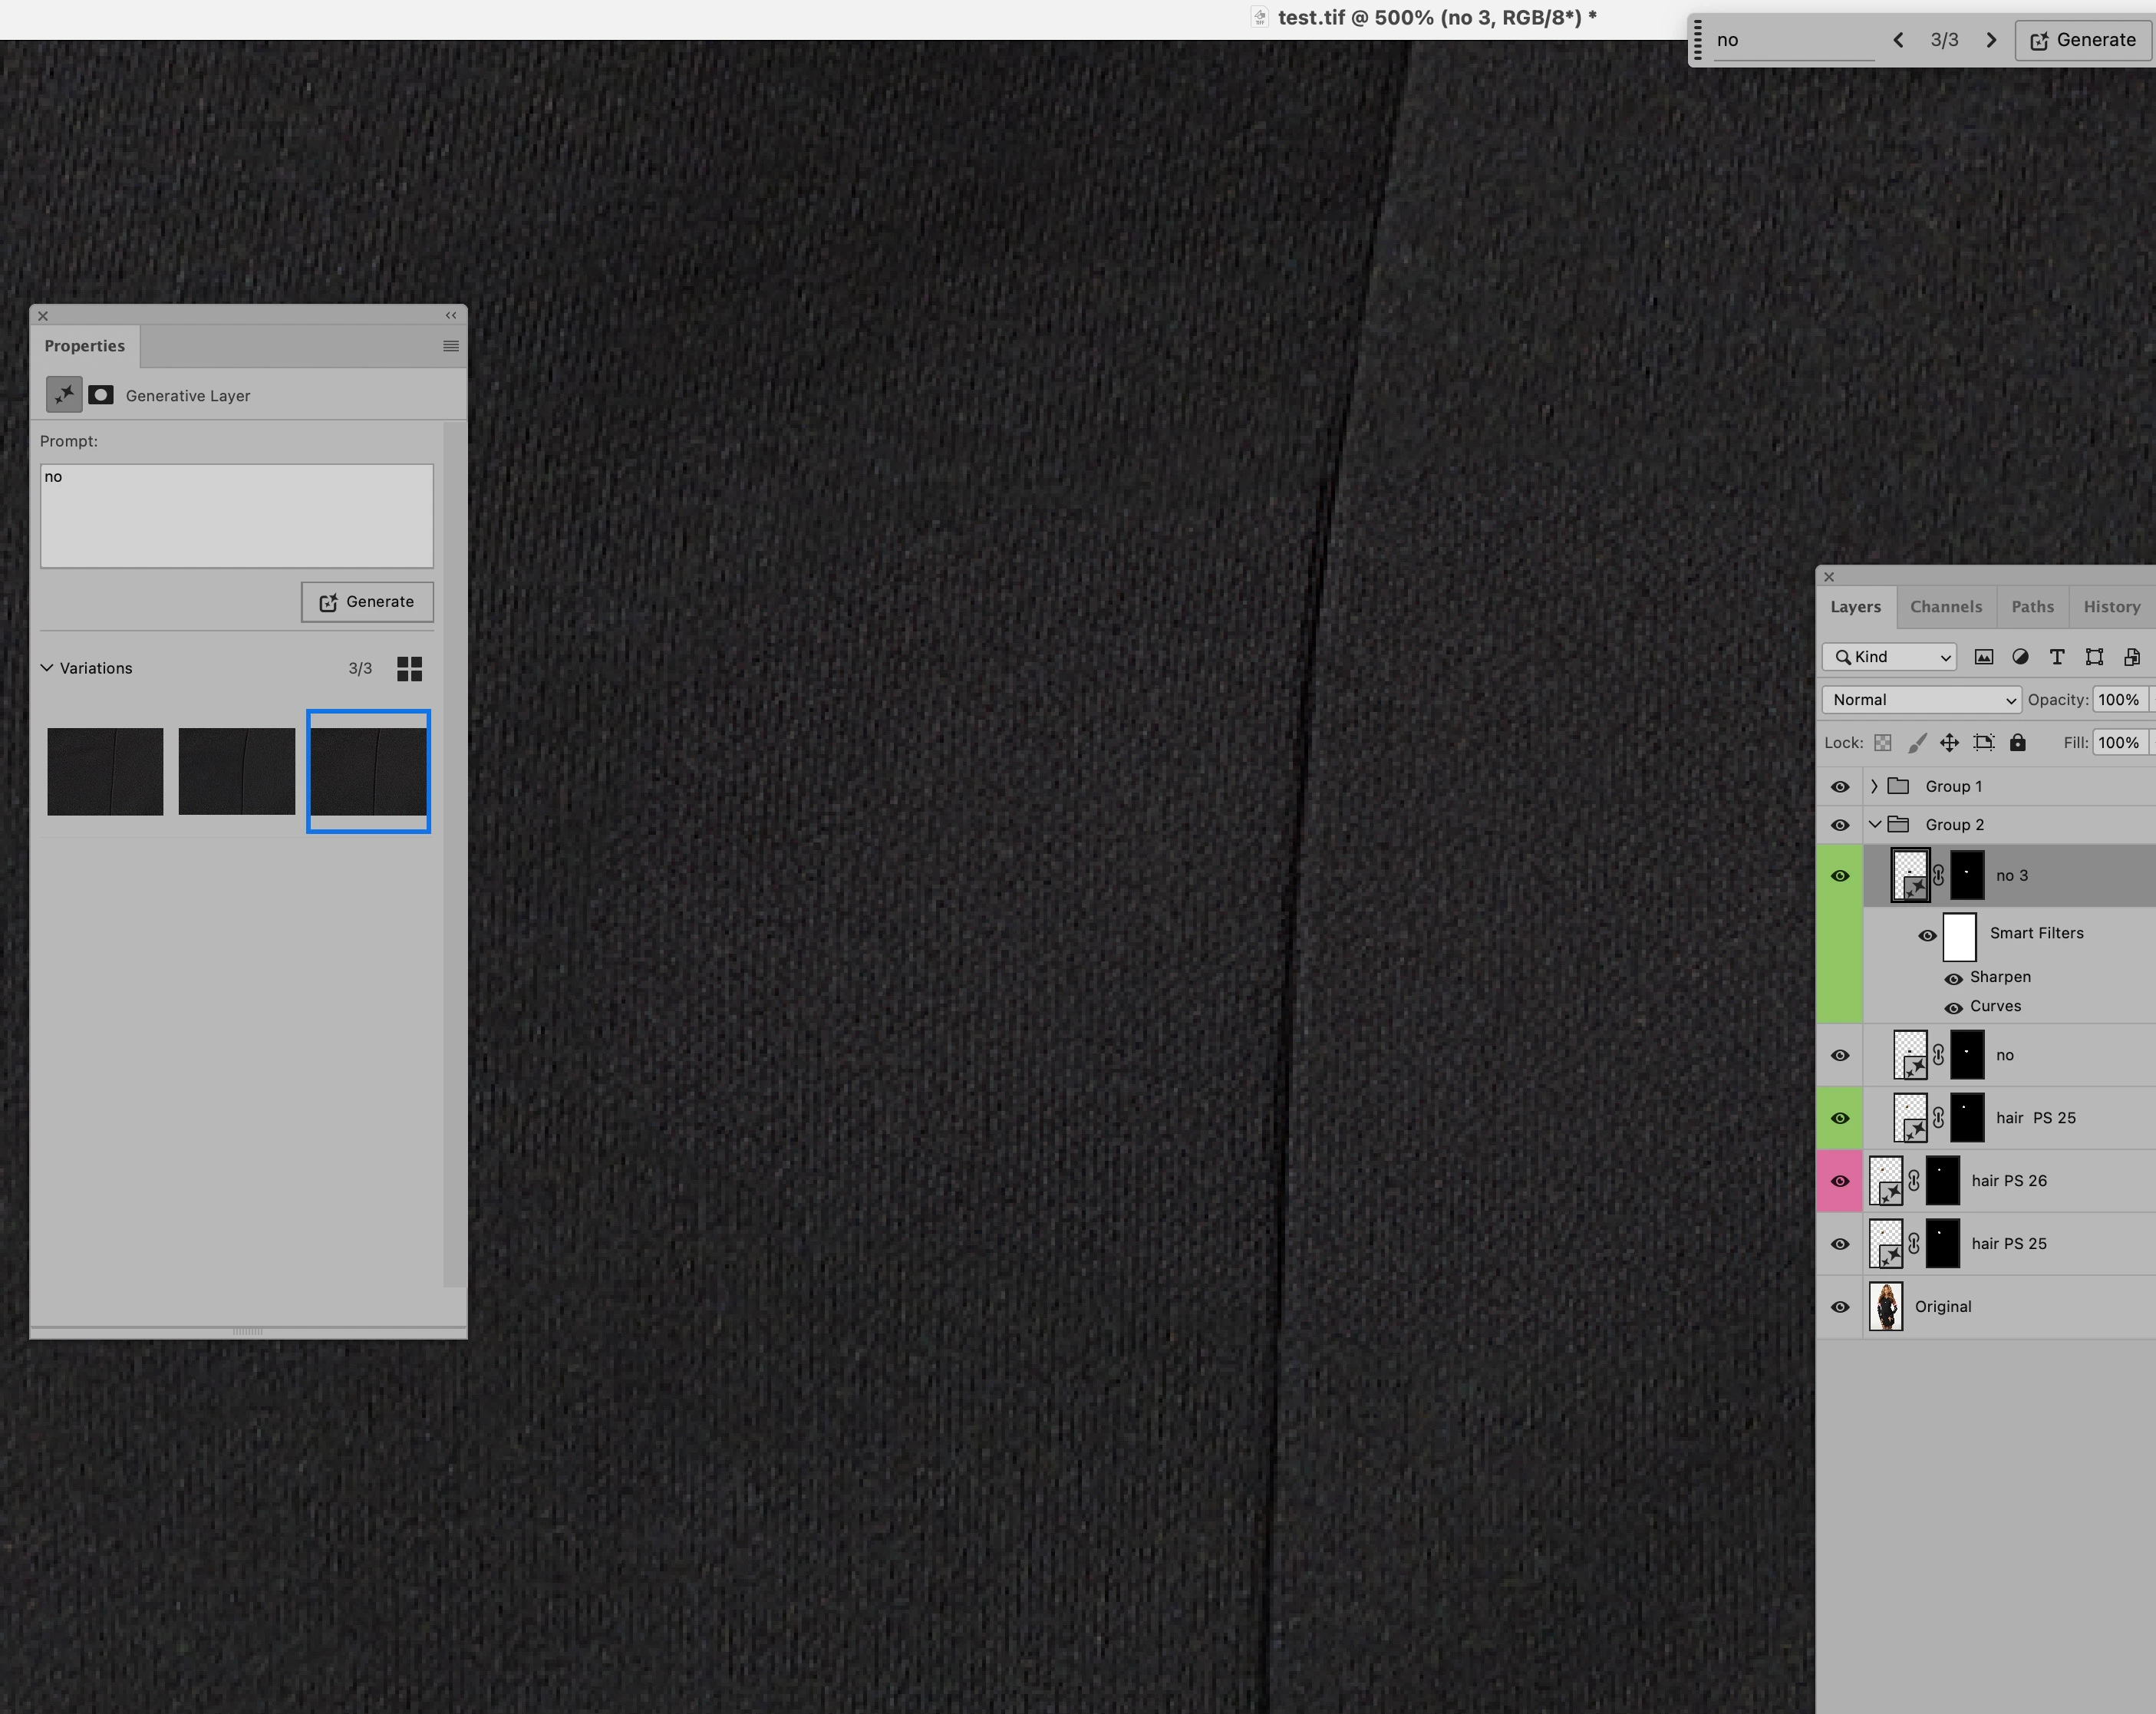Switch to the History tab
This screenshot has width=2156, height=1714.
click(x=2111, y=607)
